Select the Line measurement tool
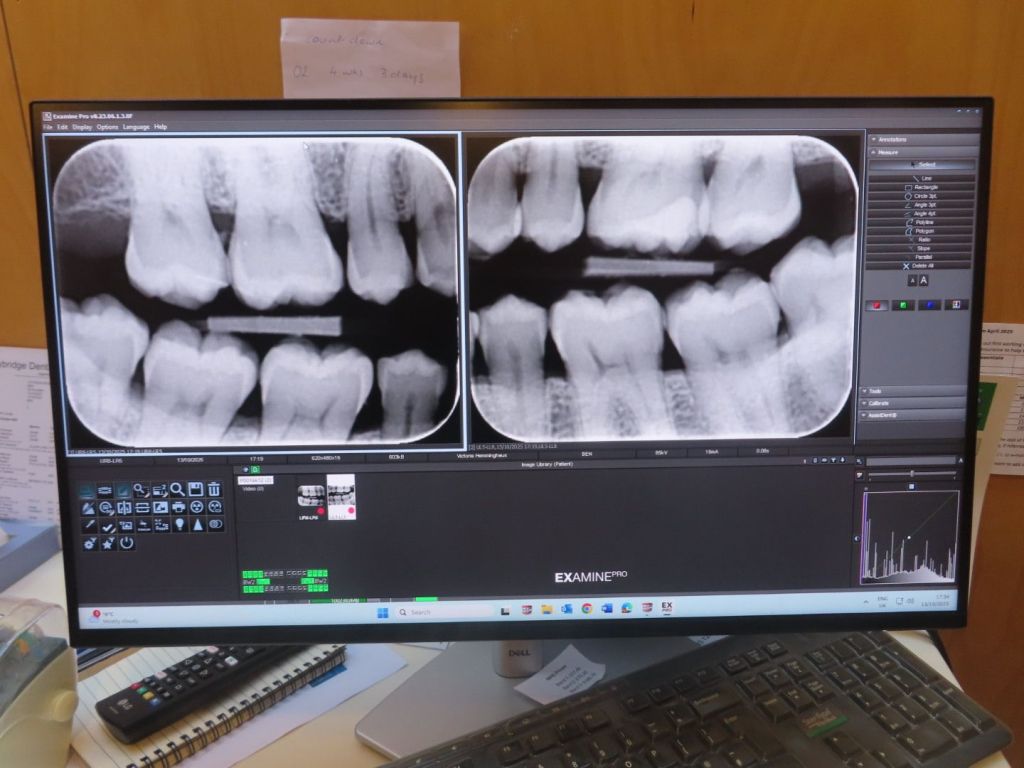The height and width of the screenshot is (768, 1024). click(922, 178)
